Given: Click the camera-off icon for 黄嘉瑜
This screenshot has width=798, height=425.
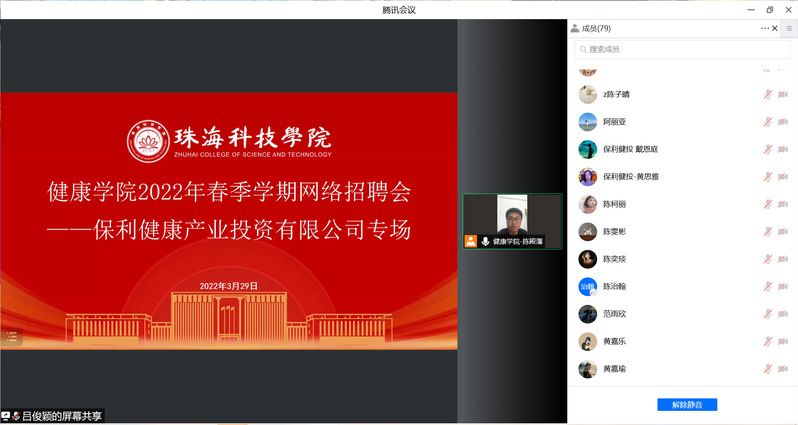Looking at the screenshot, I should pyautogui.click(x=783, y=369).
